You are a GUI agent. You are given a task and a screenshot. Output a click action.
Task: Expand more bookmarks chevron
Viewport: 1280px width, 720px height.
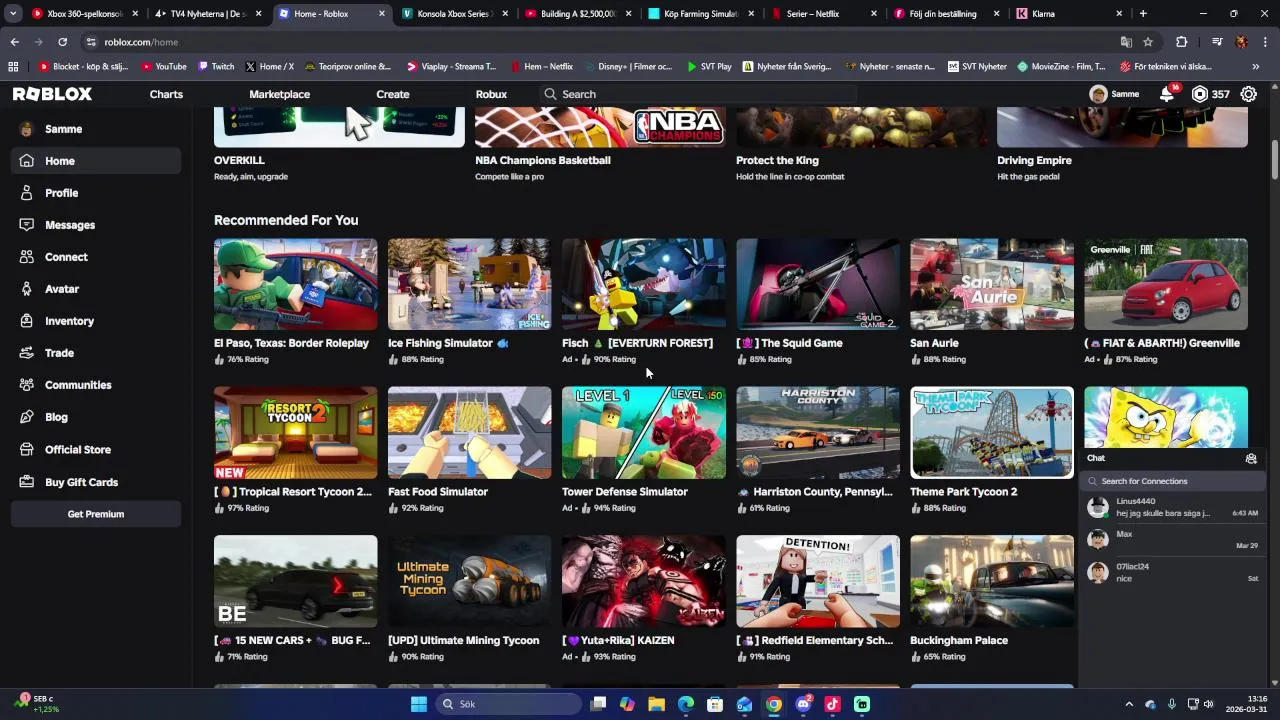(x=1256, y=67)
